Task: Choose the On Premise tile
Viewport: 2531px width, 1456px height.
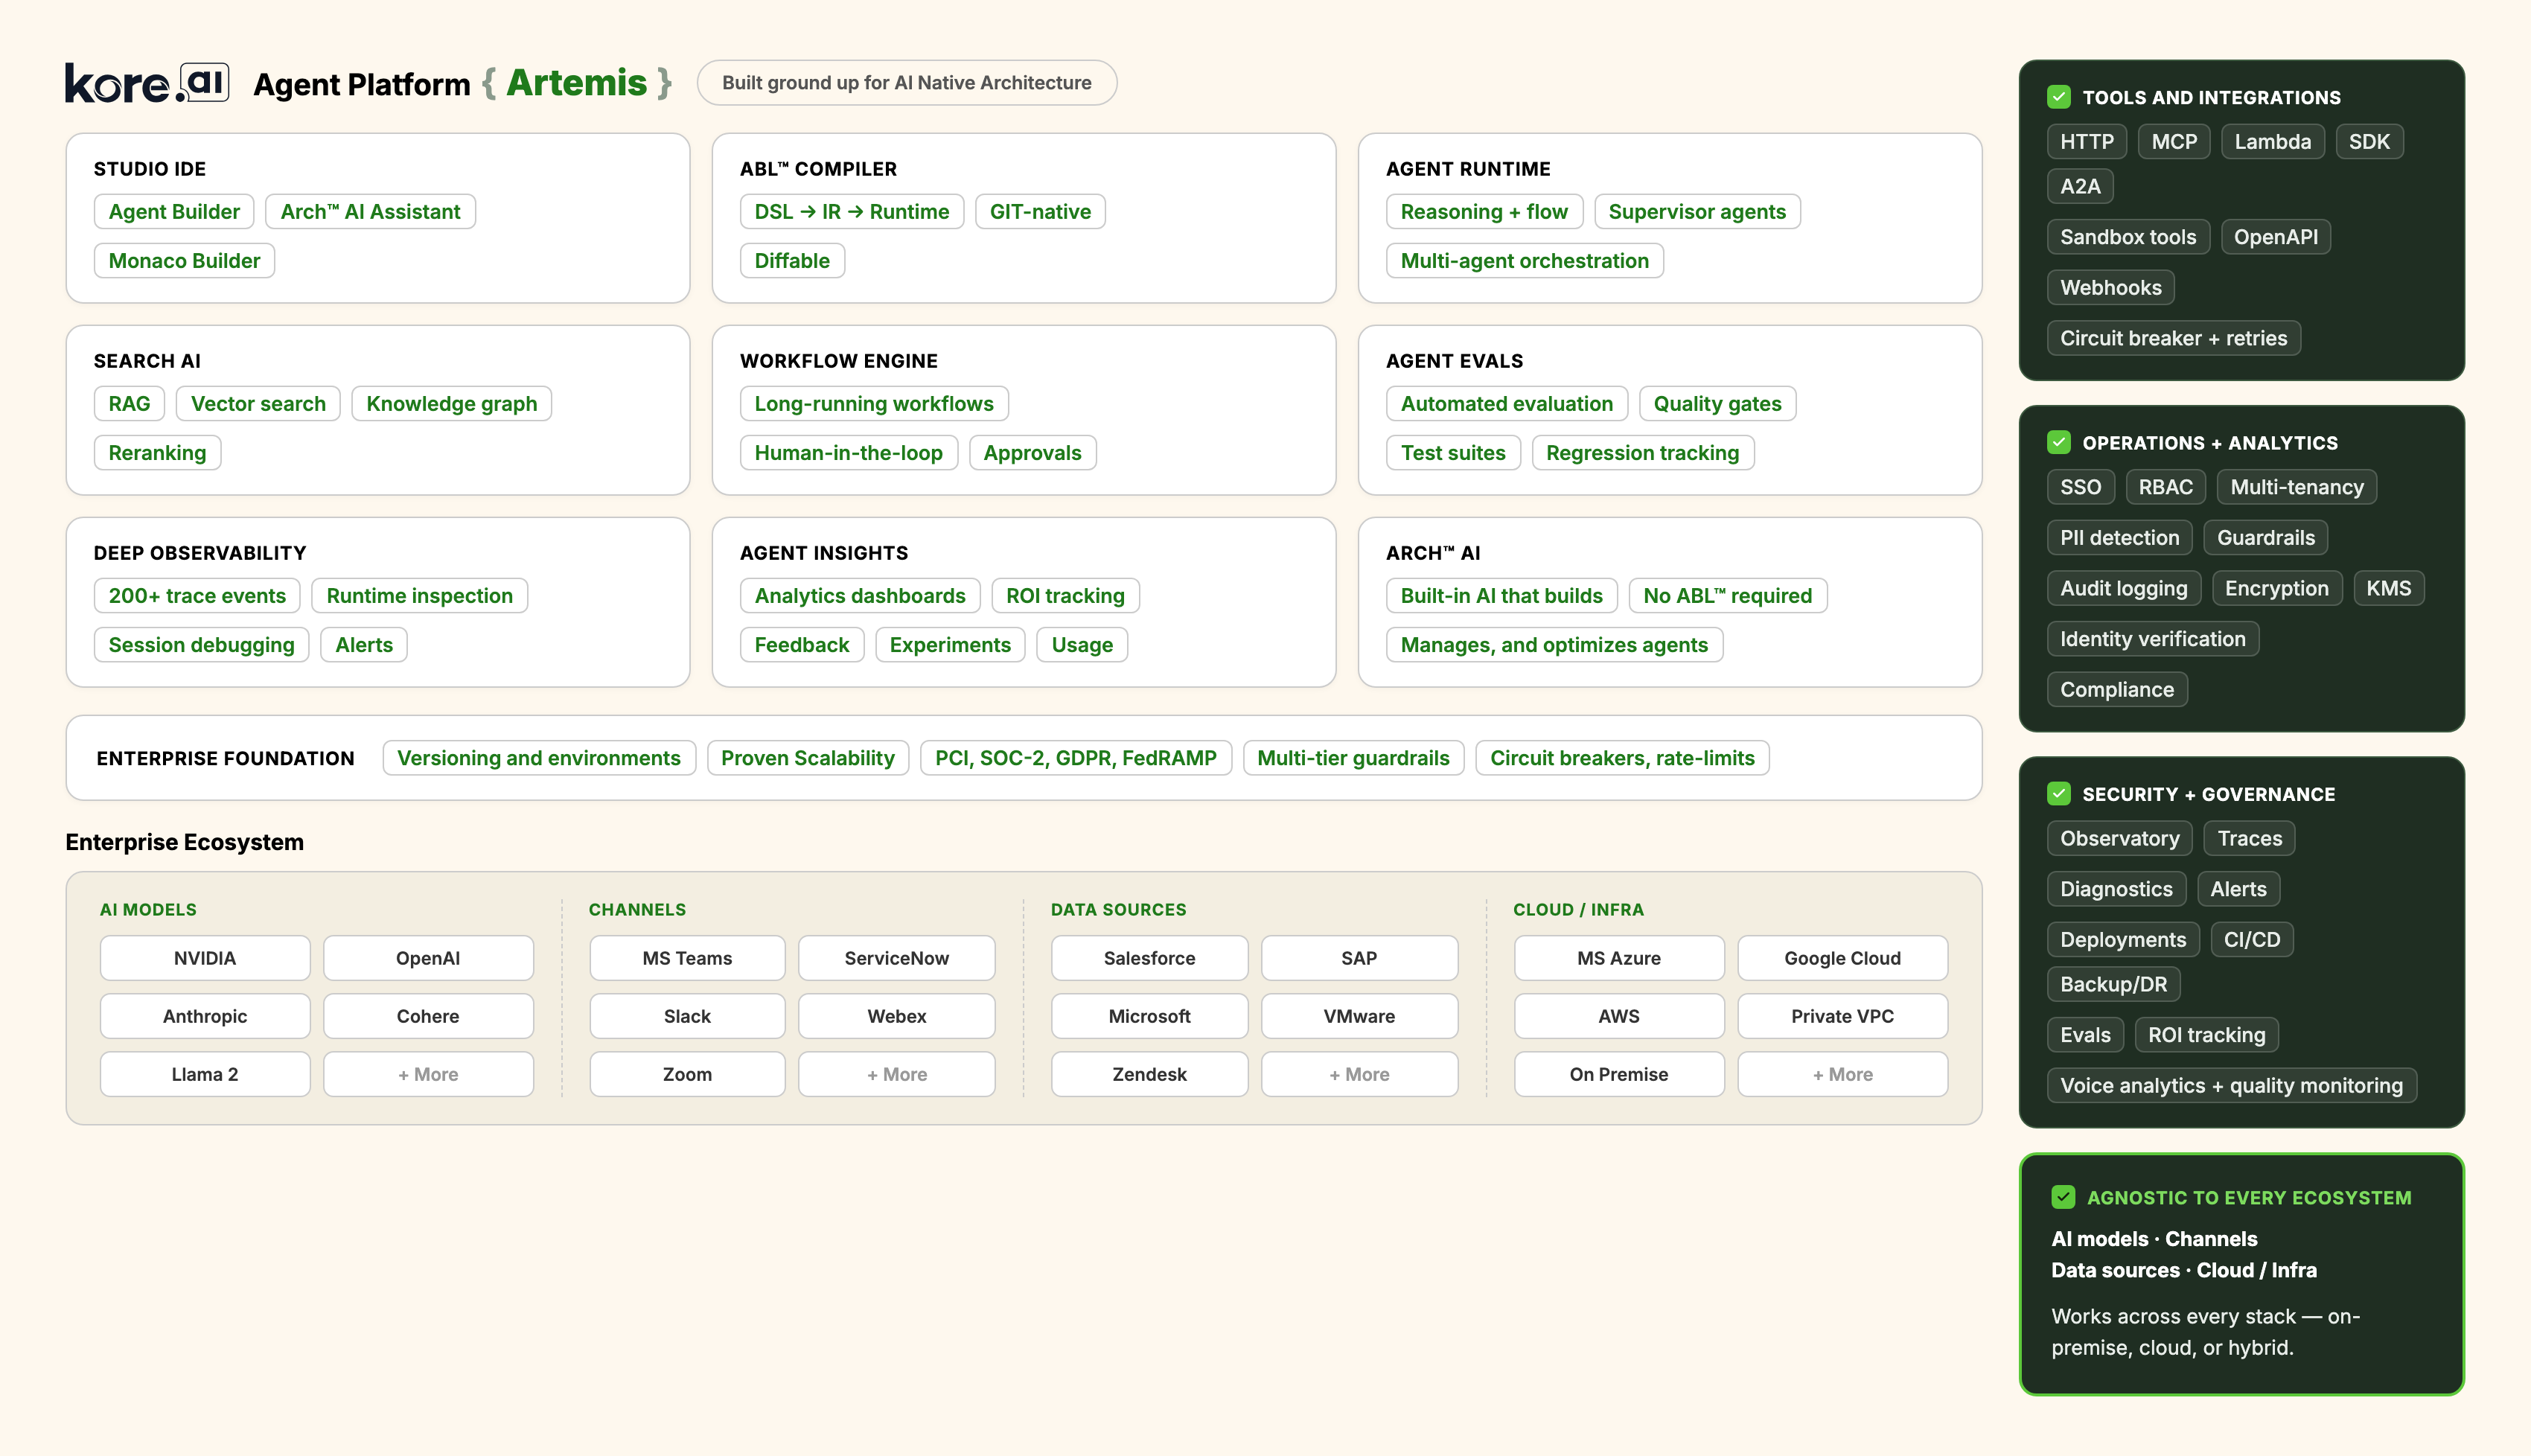Action: point(1619,1074)
